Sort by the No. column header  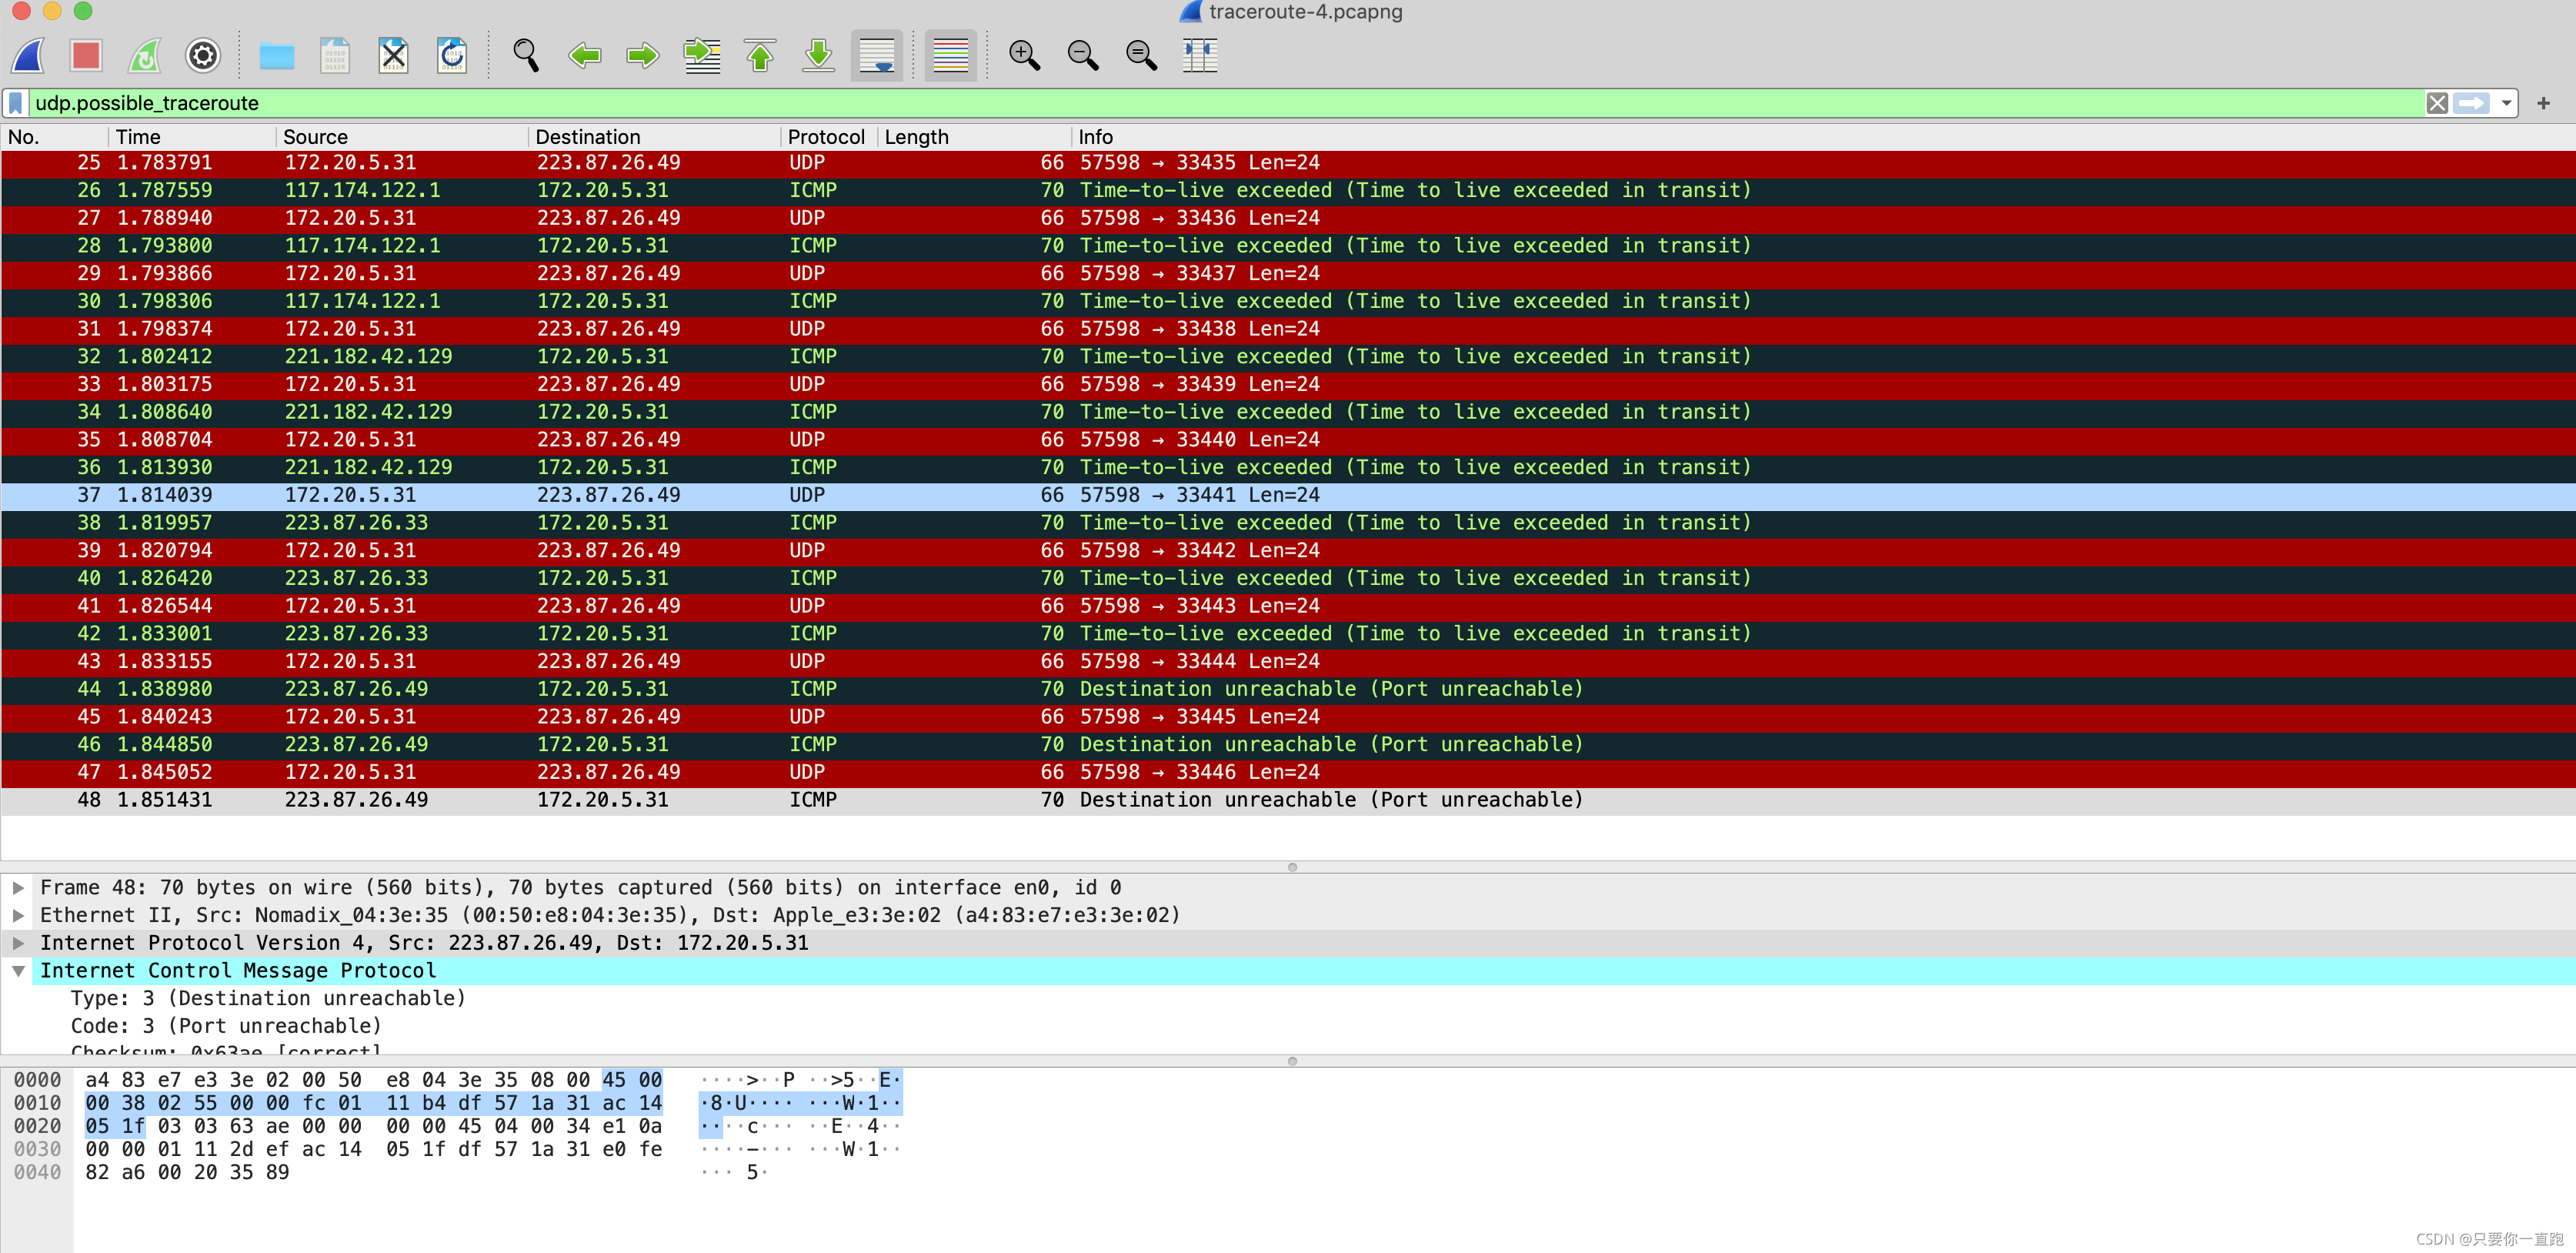(54, 137)
